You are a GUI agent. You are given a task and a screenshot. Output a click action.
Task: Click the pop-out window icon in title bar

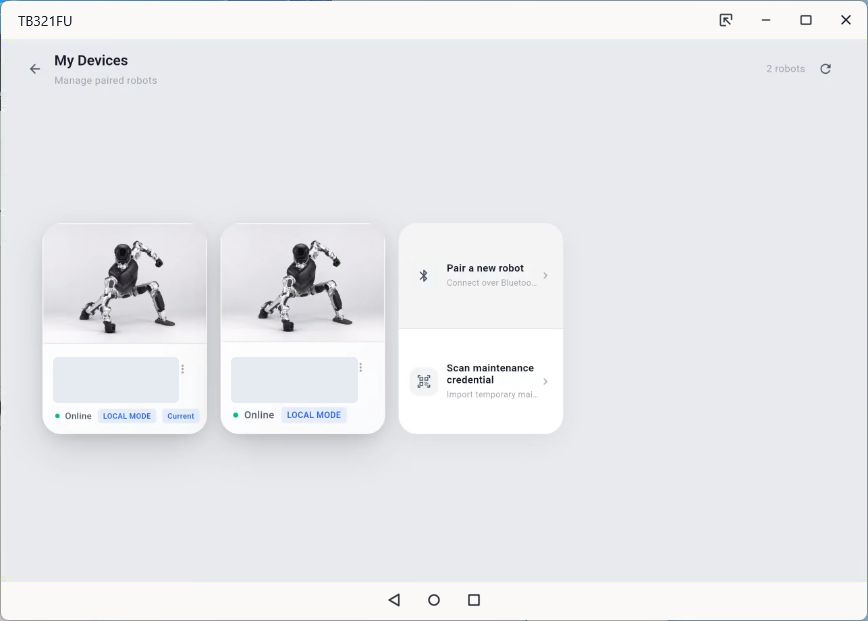coord(726,20)
